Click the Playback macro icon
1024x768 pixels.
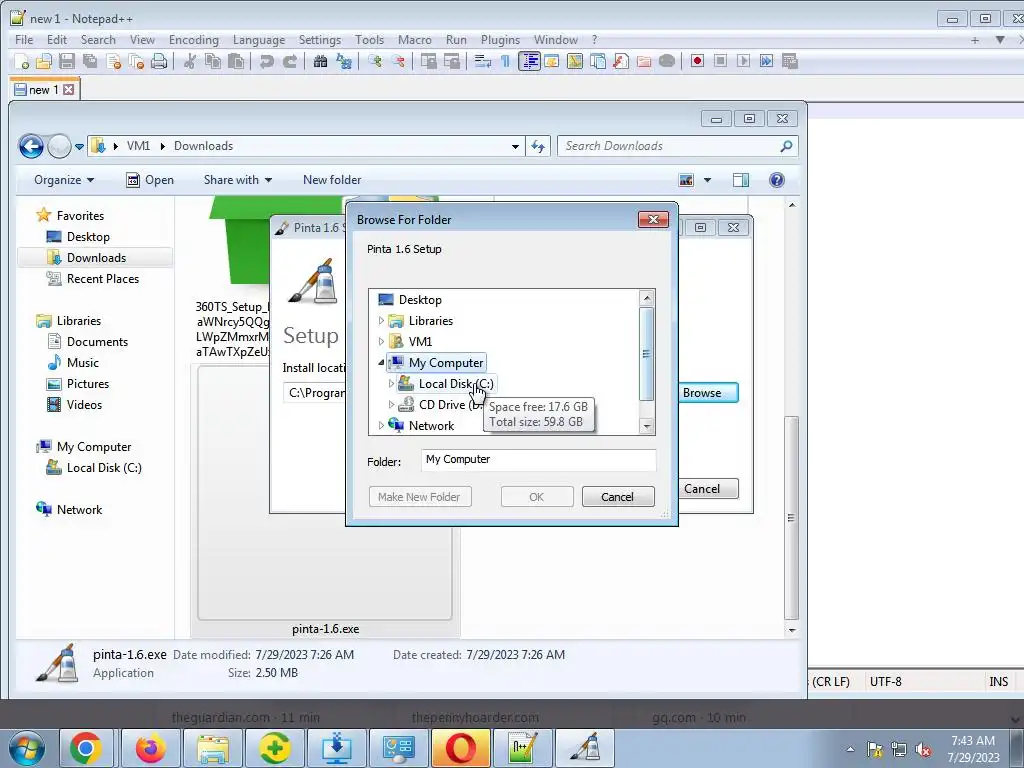click(x=743, y=61)
